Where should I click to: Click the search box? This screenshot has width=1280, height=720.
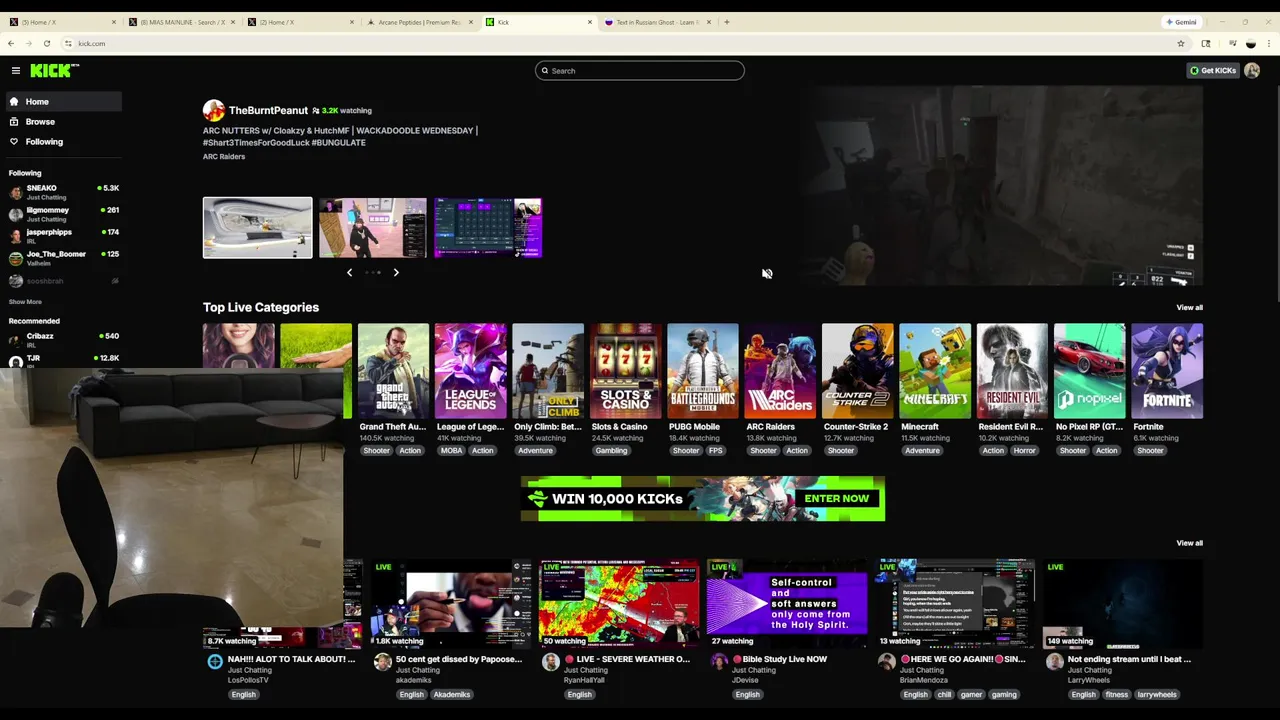[640, 70]
